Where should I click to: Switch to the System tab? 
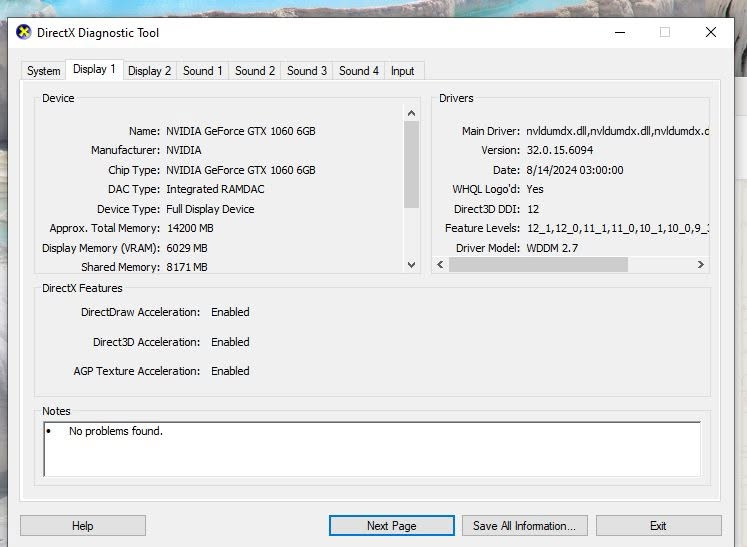(43, 71)
